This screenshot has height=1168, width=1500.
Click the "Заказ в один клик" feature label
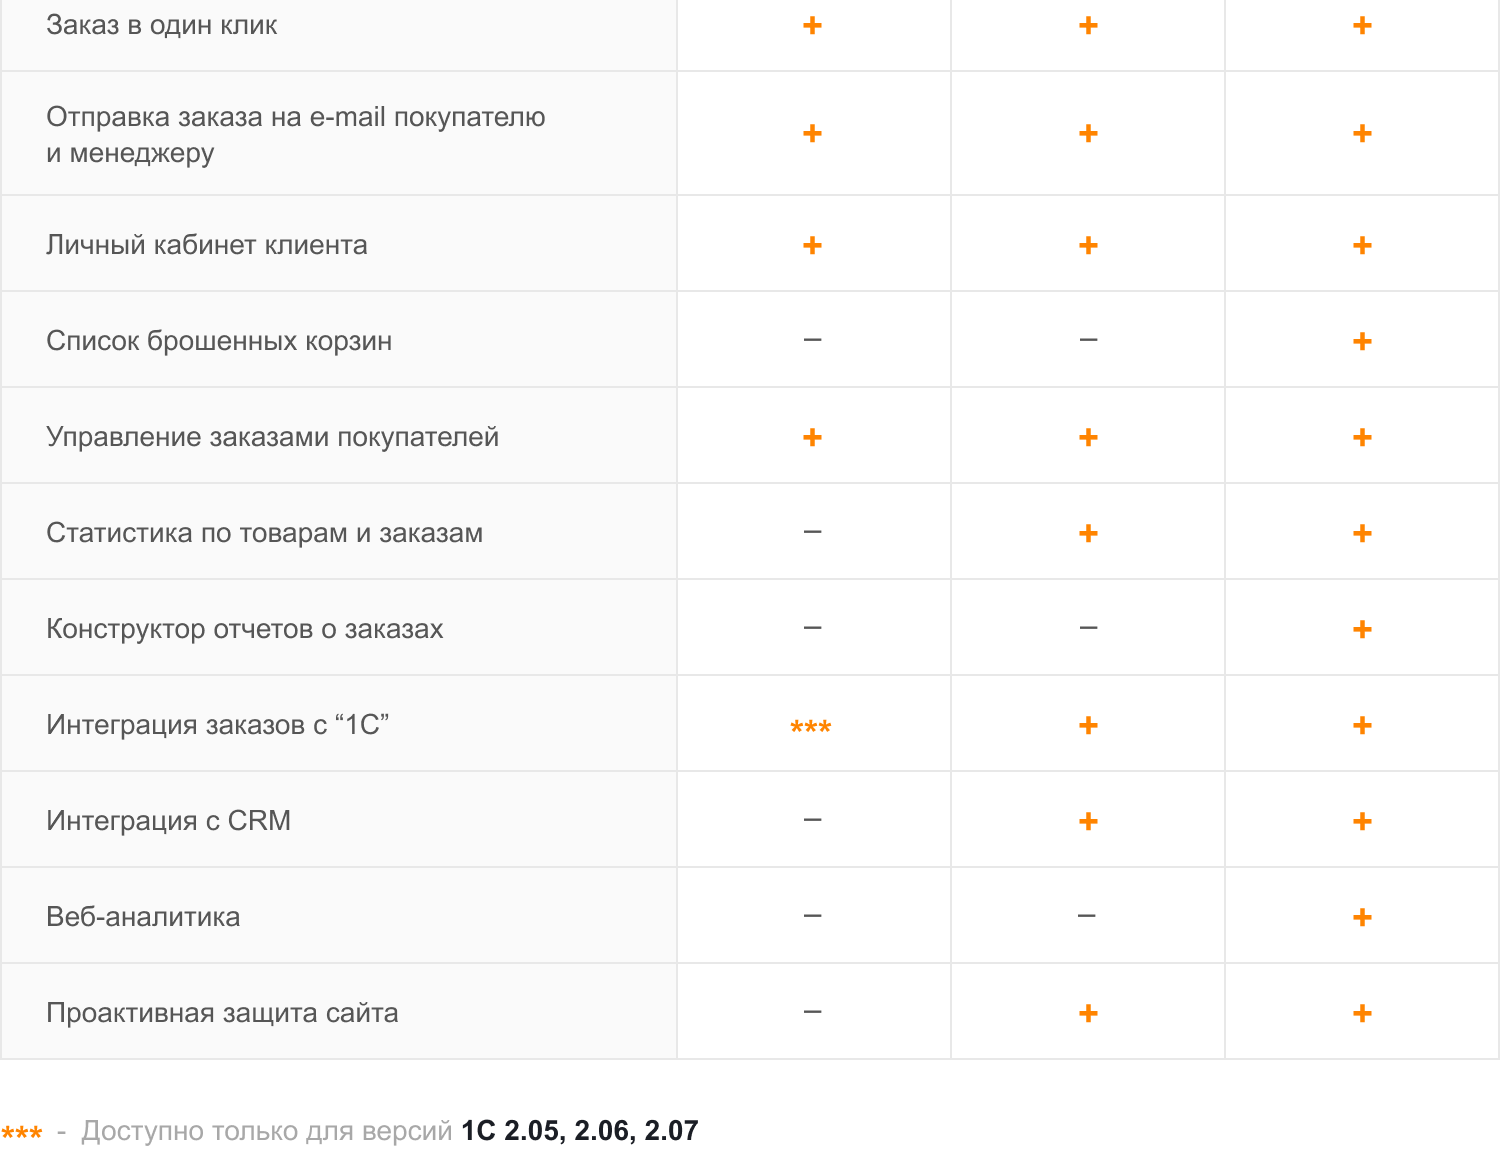tap(162, 25)
